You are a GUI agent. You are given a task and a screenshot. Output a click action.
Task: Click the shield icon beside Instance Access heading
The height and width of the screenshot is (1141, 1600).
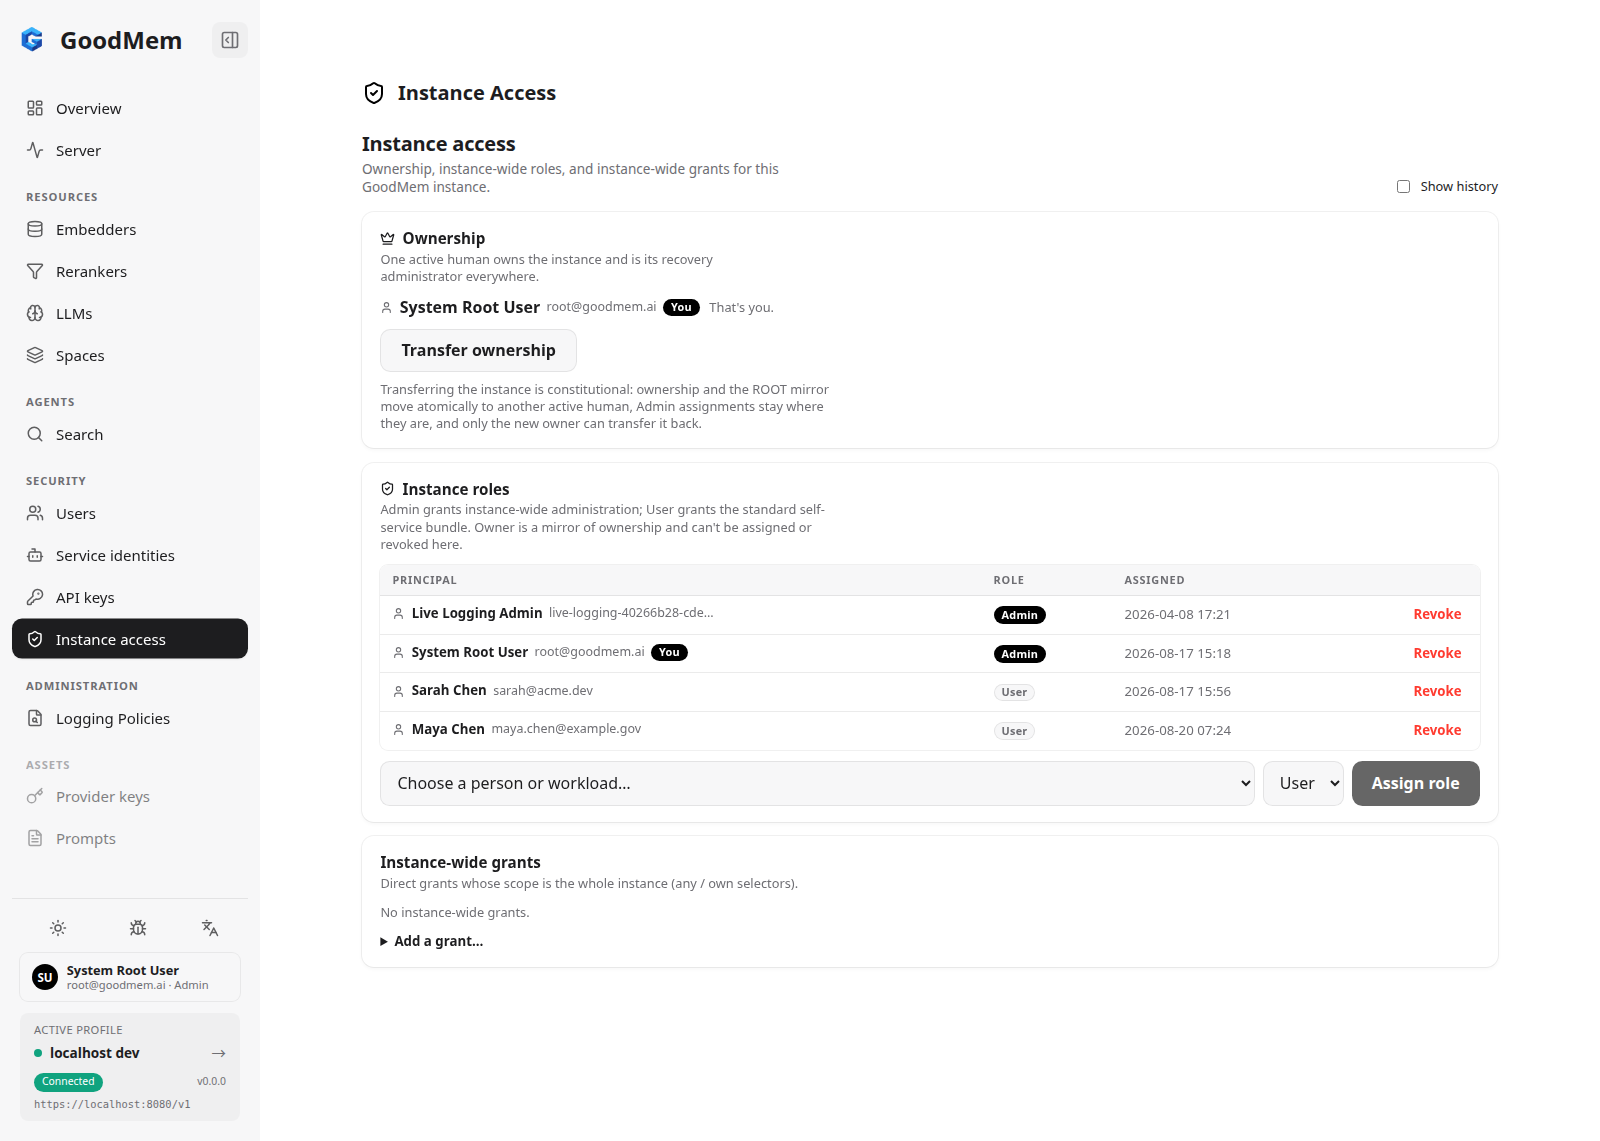click(374, 93)
